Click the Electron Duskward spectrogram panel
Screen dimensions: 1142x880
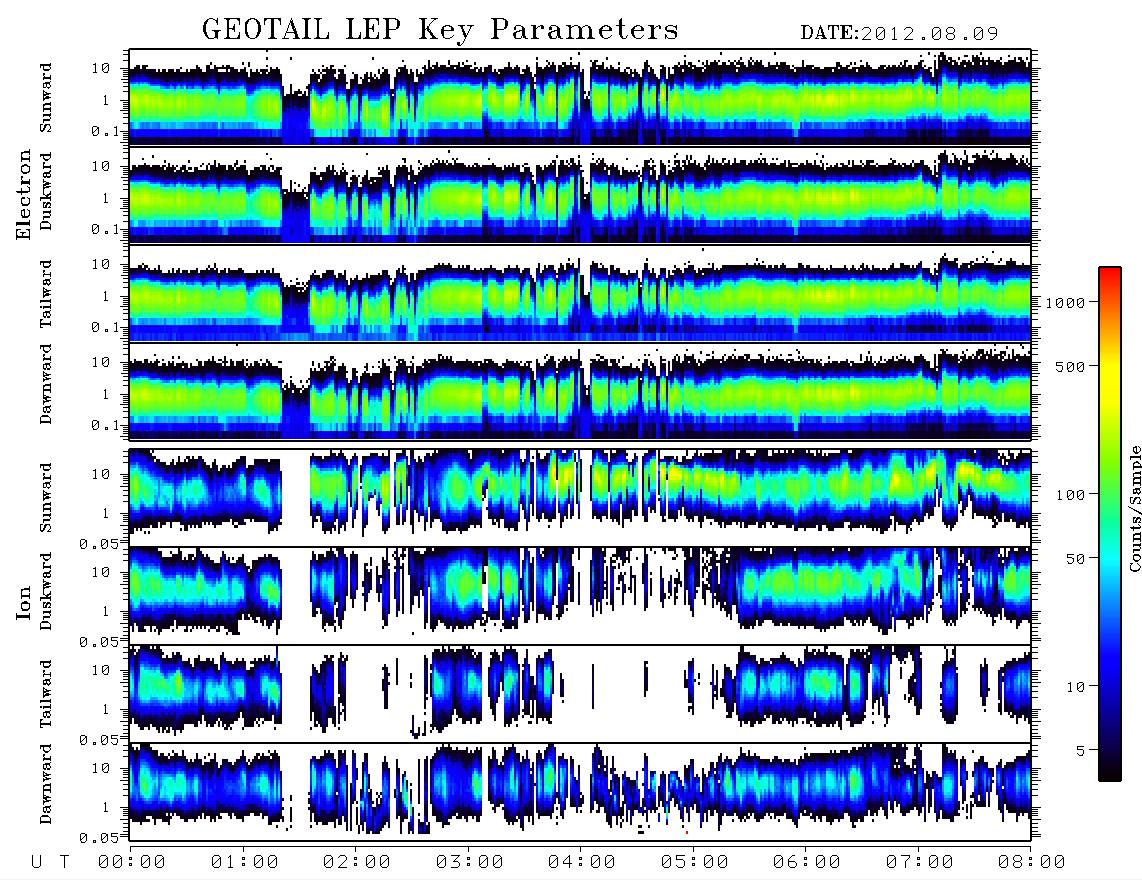[x=580, y=194]
